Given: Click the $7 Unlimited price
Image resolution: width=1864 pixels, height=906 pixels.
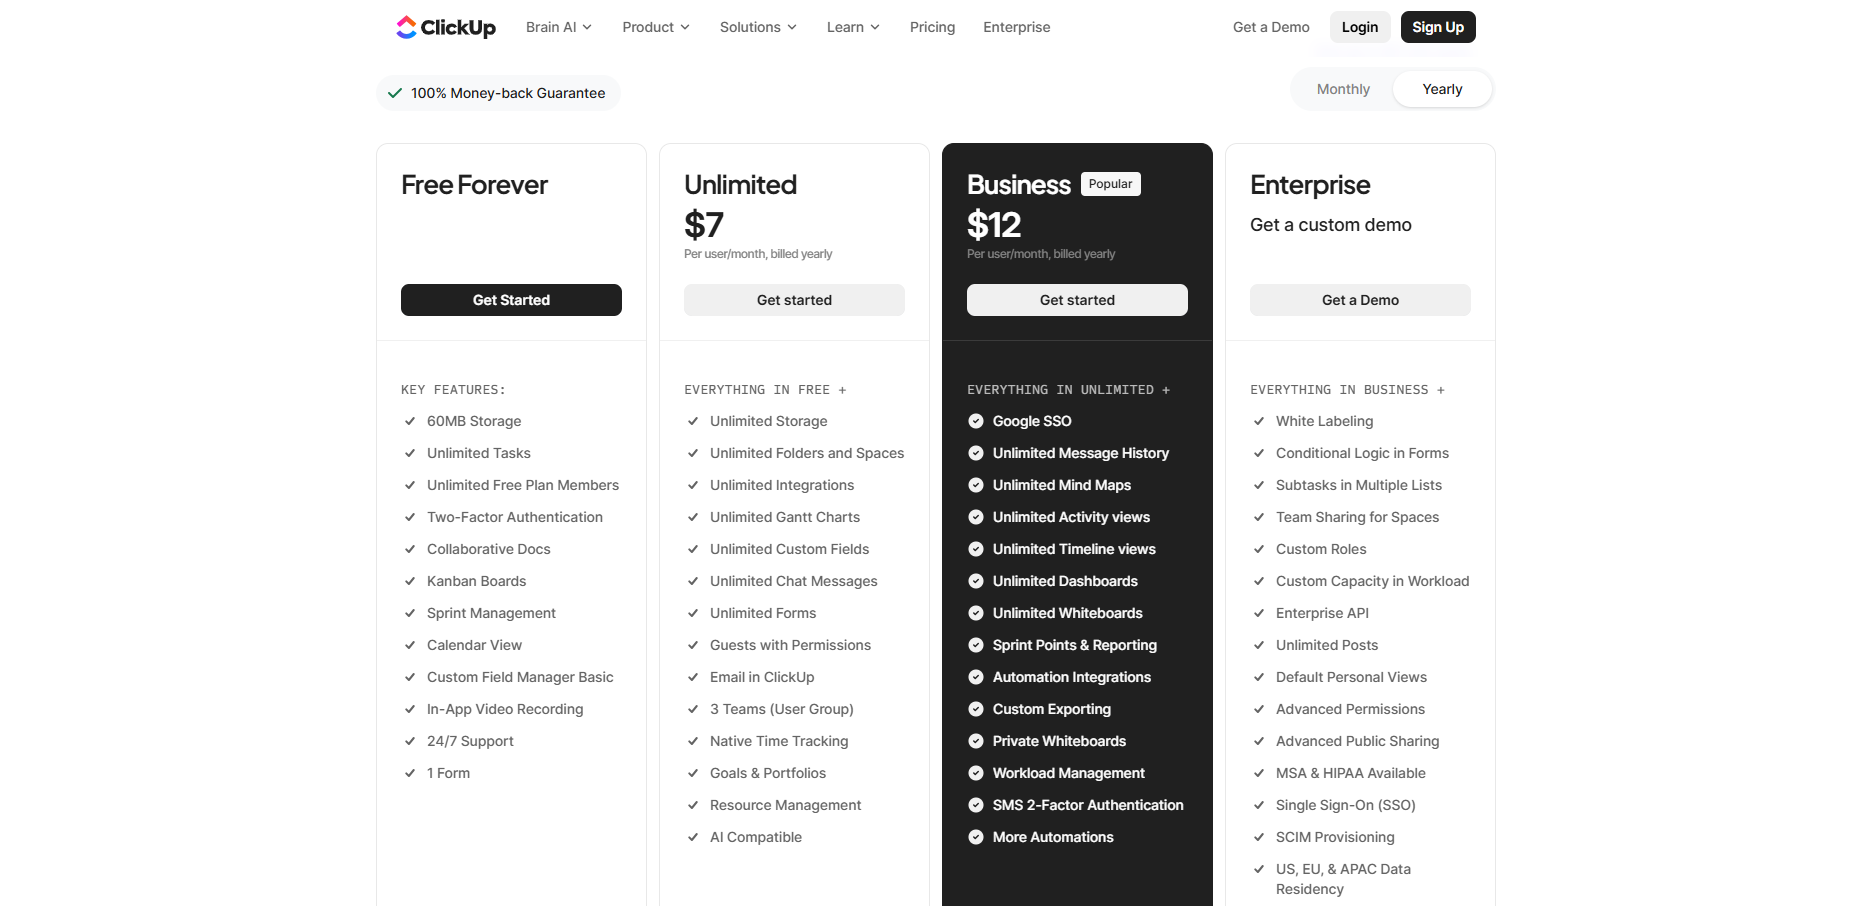Looking at the screenshot, I should (704, 225).
